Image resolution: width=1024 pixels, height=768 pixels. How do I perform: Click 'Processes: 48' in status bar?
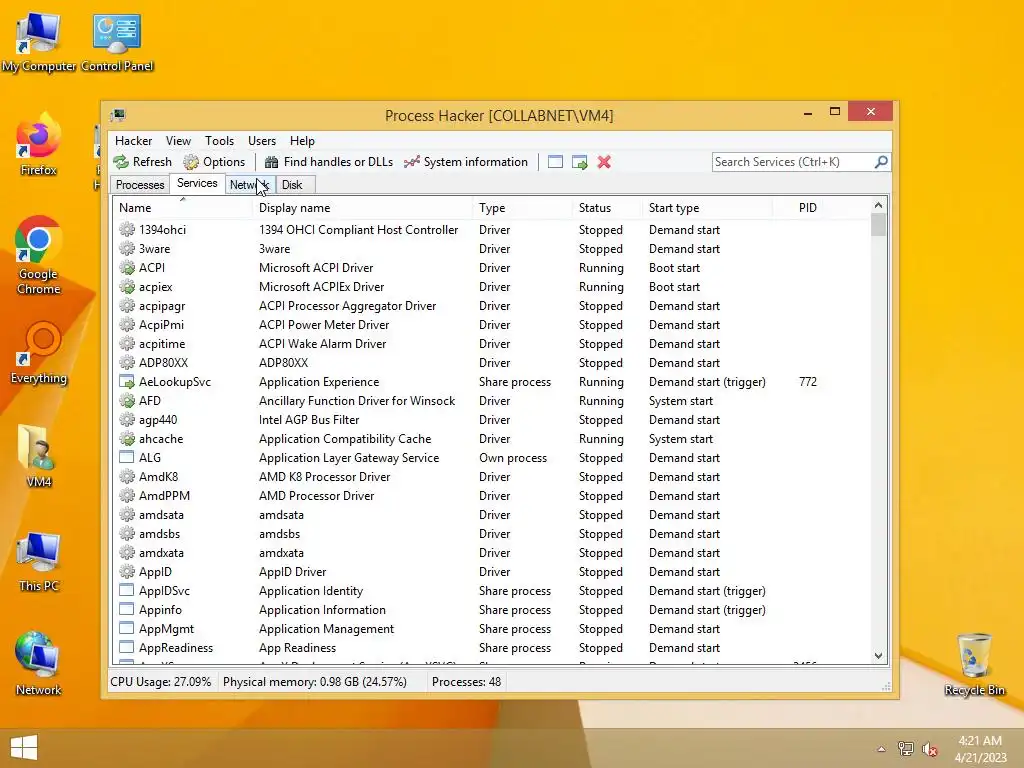[x=466, y=682]
